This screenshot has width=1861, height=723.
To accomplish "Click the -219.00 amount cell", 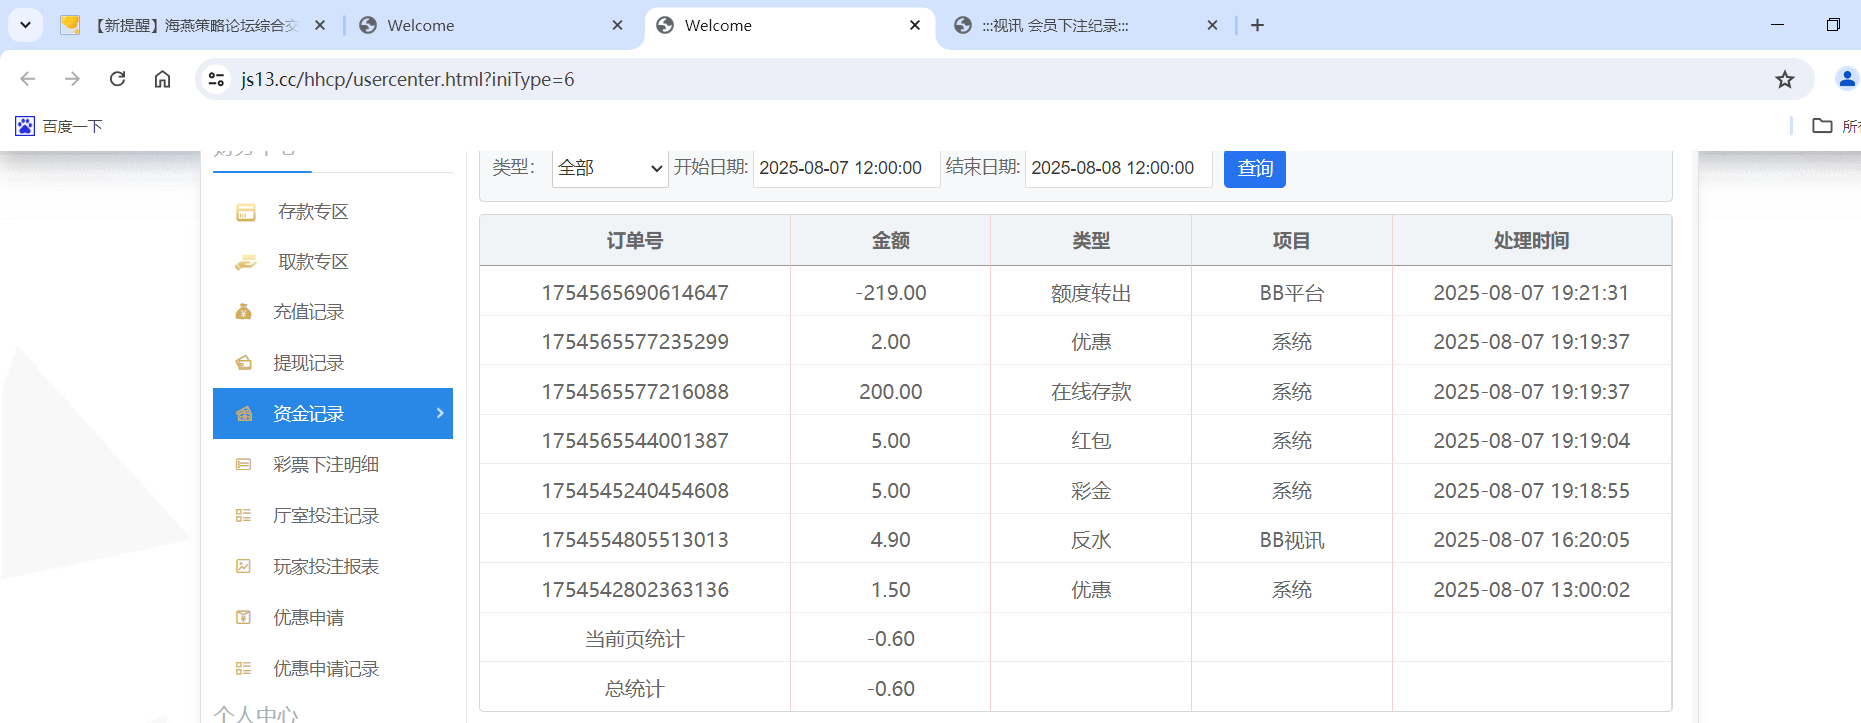I will pos(891,293).
